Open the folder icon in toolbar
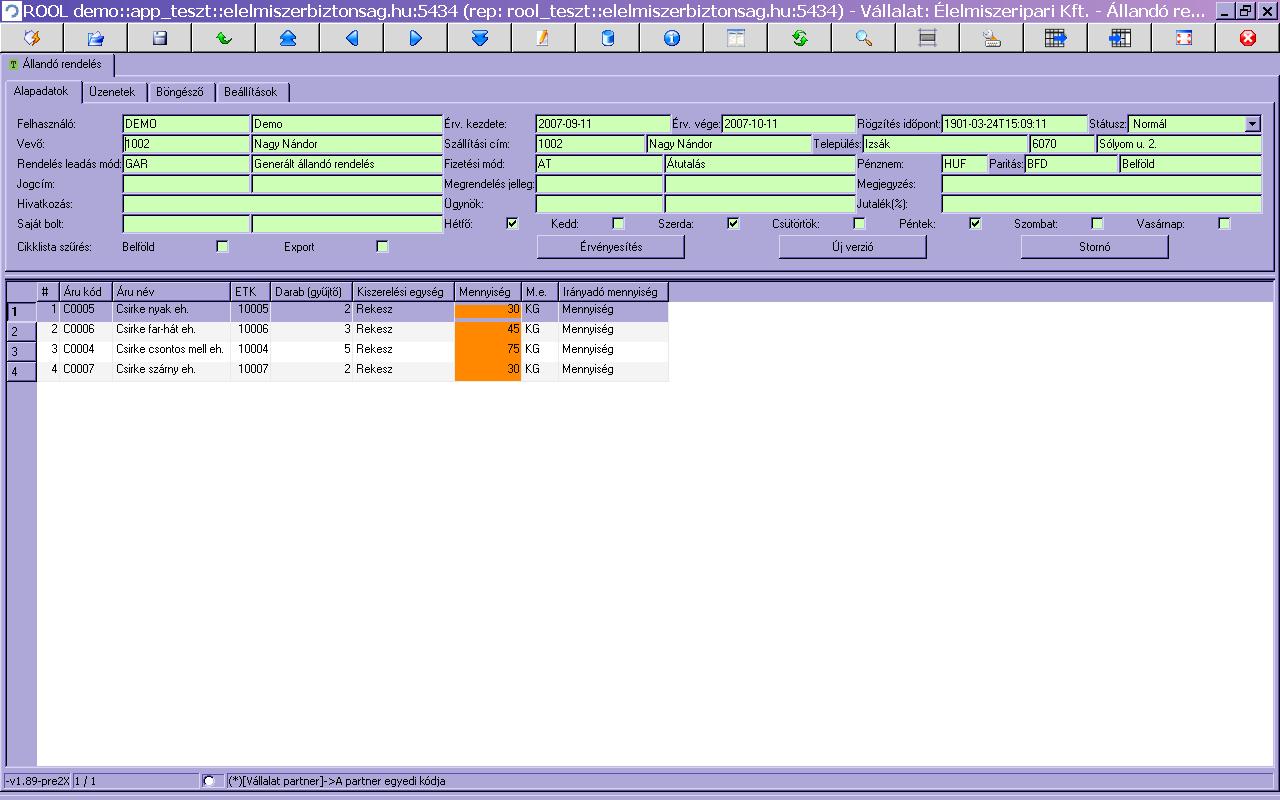Viewport: 1280px width, 800px height. coord(95,38)
